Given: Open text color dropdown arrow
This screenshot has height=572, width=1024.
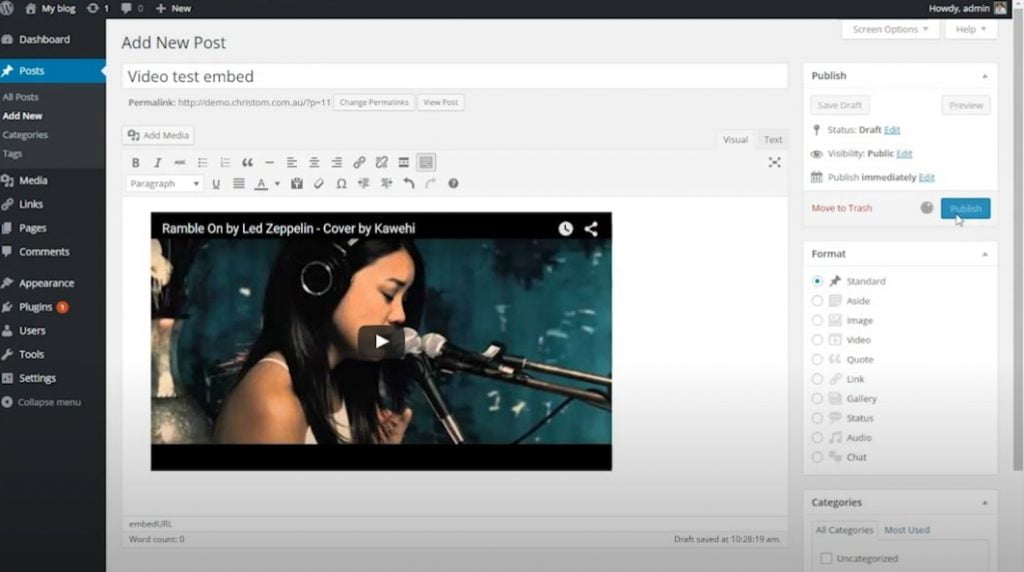Looking at the screenshot, I should [x=278, y=184].
